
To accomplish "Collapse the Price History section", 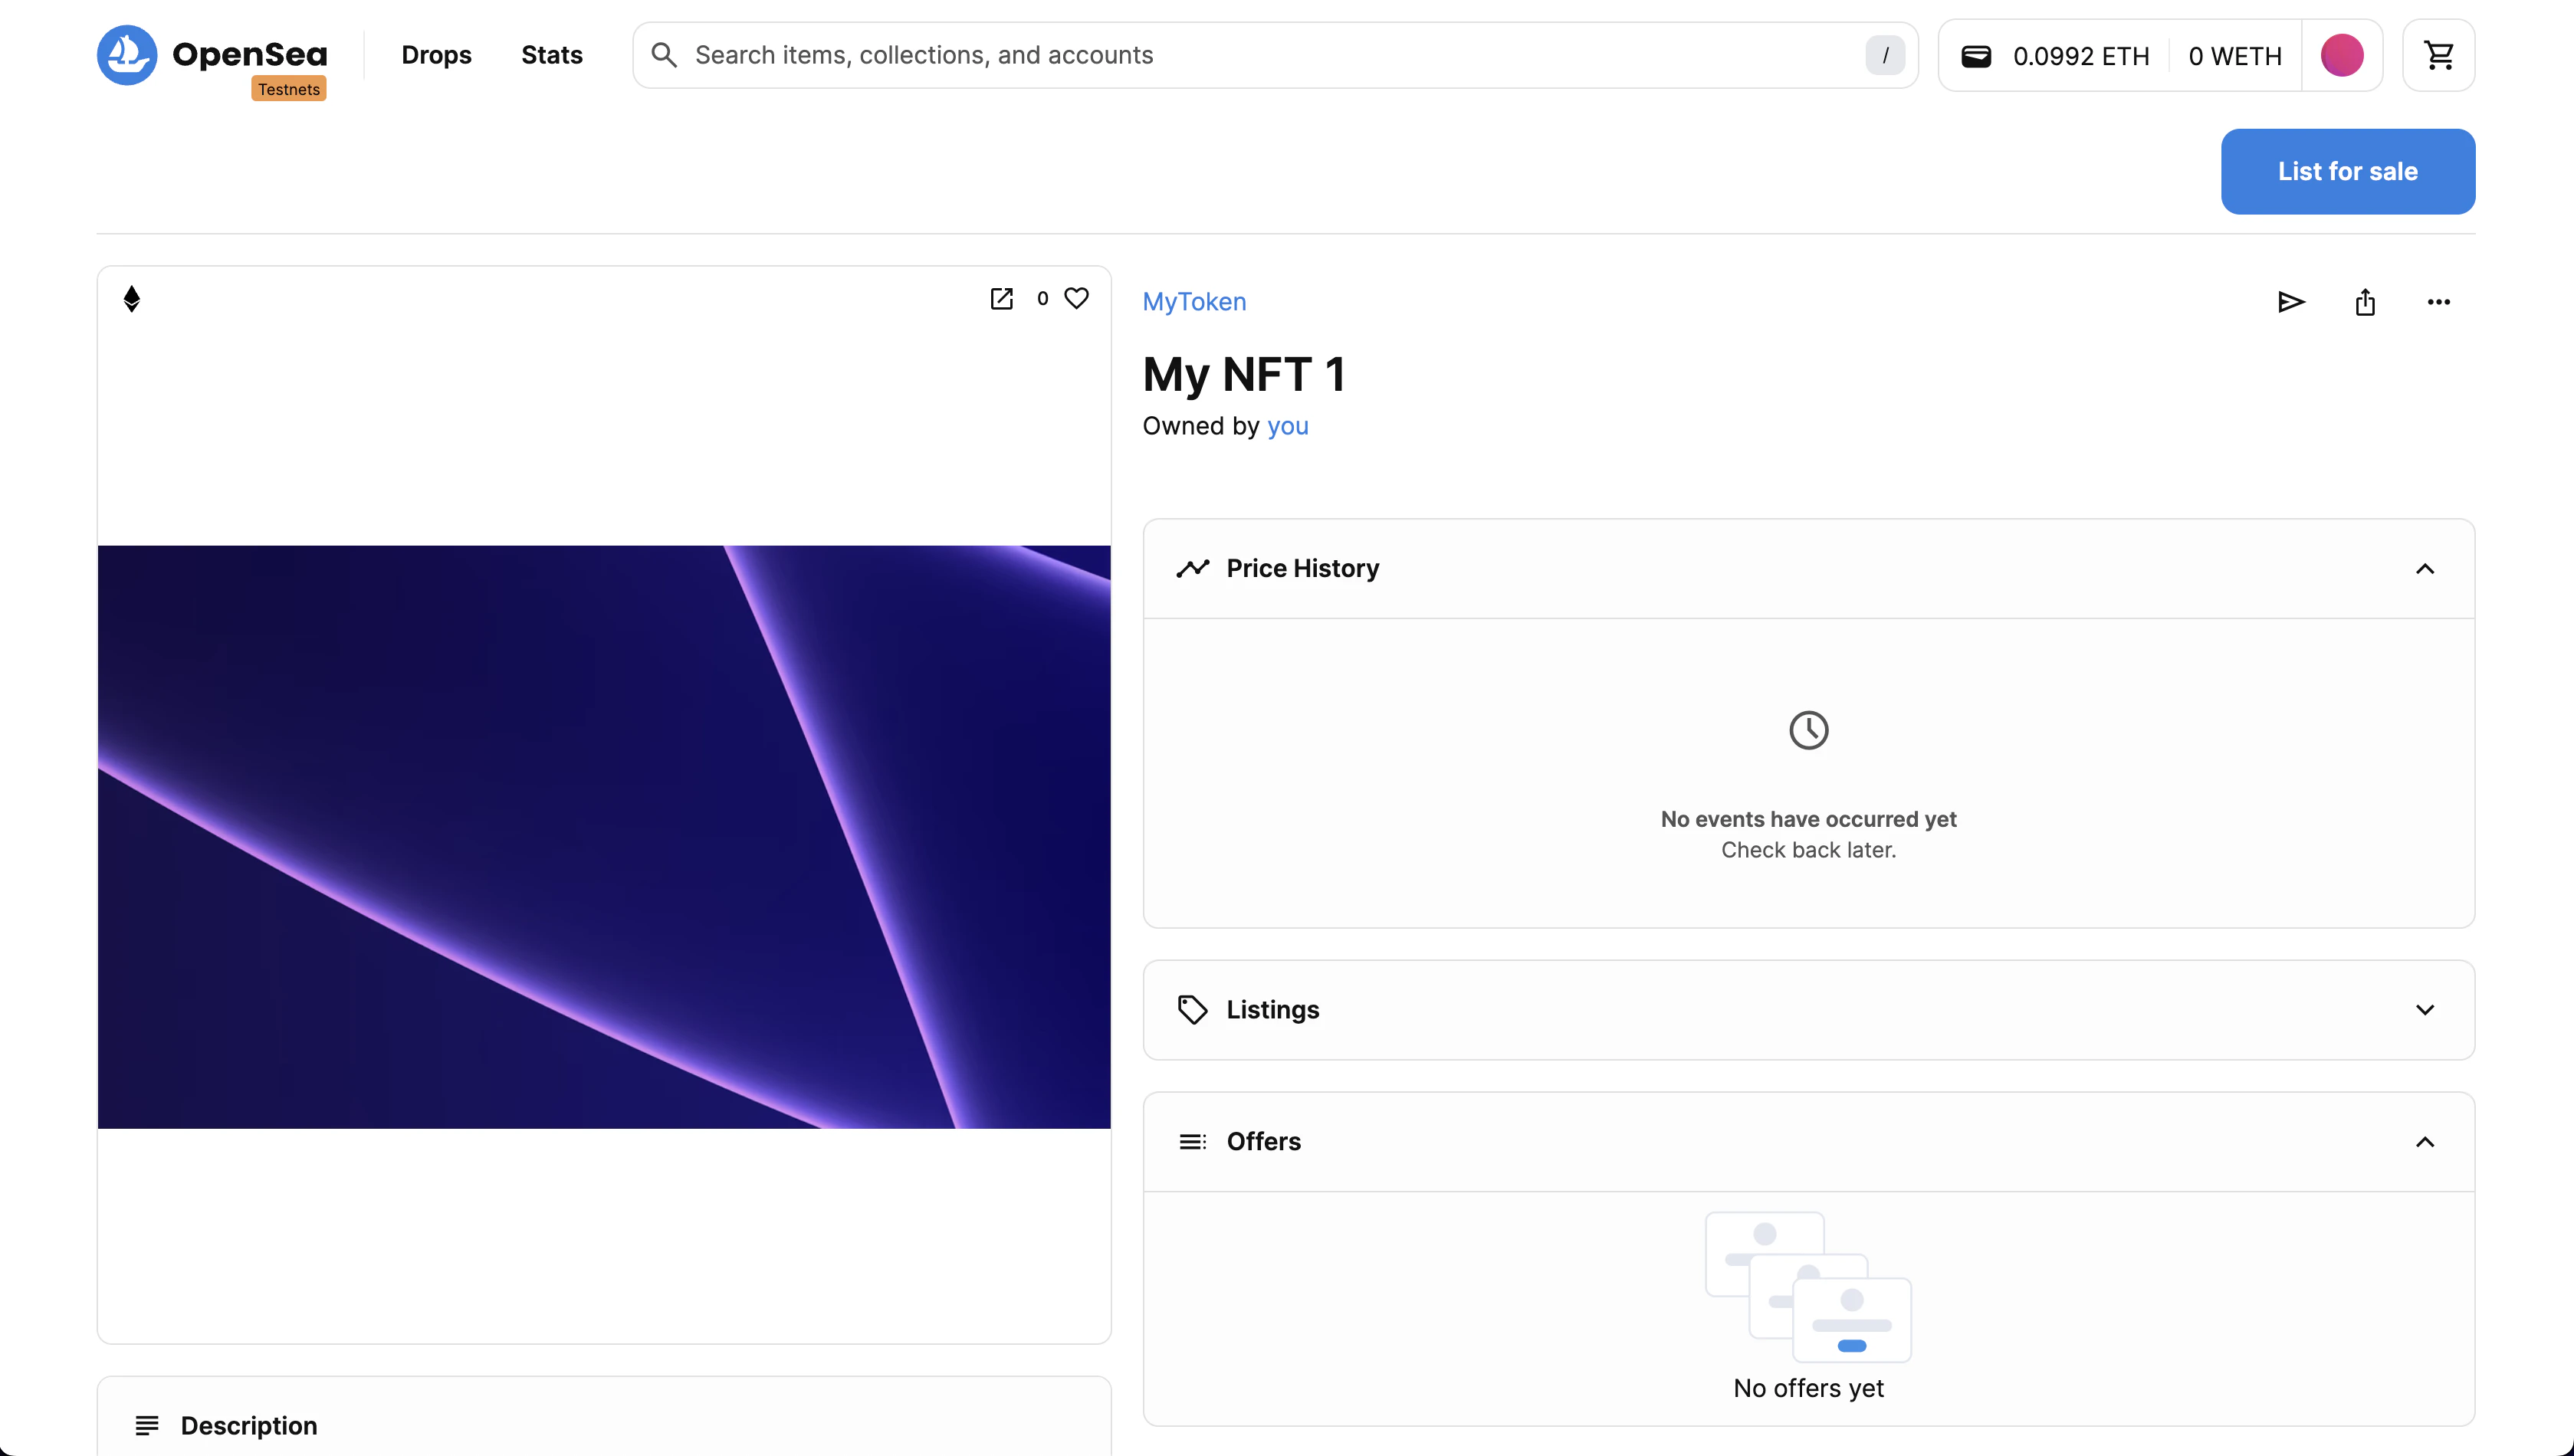I will tap(2425, 568).
